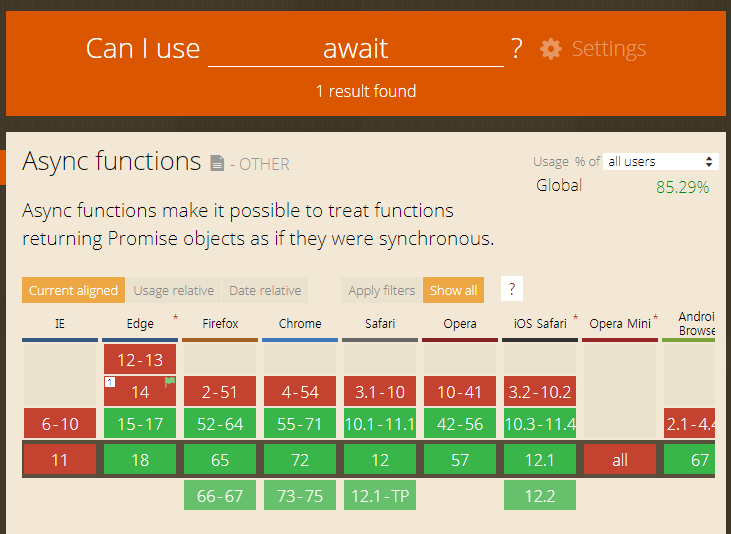Select the Safari 3.1-10 cell
The width and height of the screenshot is (731, 534).
click(x=380, y=391)
